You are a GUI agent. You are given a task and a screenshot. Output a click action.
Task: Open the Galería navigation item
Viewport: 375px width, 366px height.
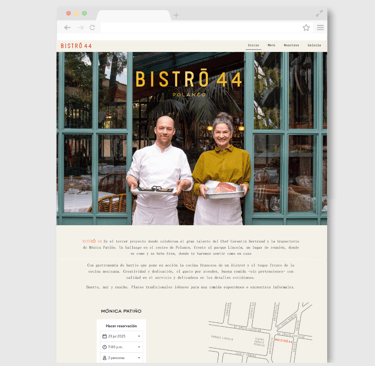point(314,45)
